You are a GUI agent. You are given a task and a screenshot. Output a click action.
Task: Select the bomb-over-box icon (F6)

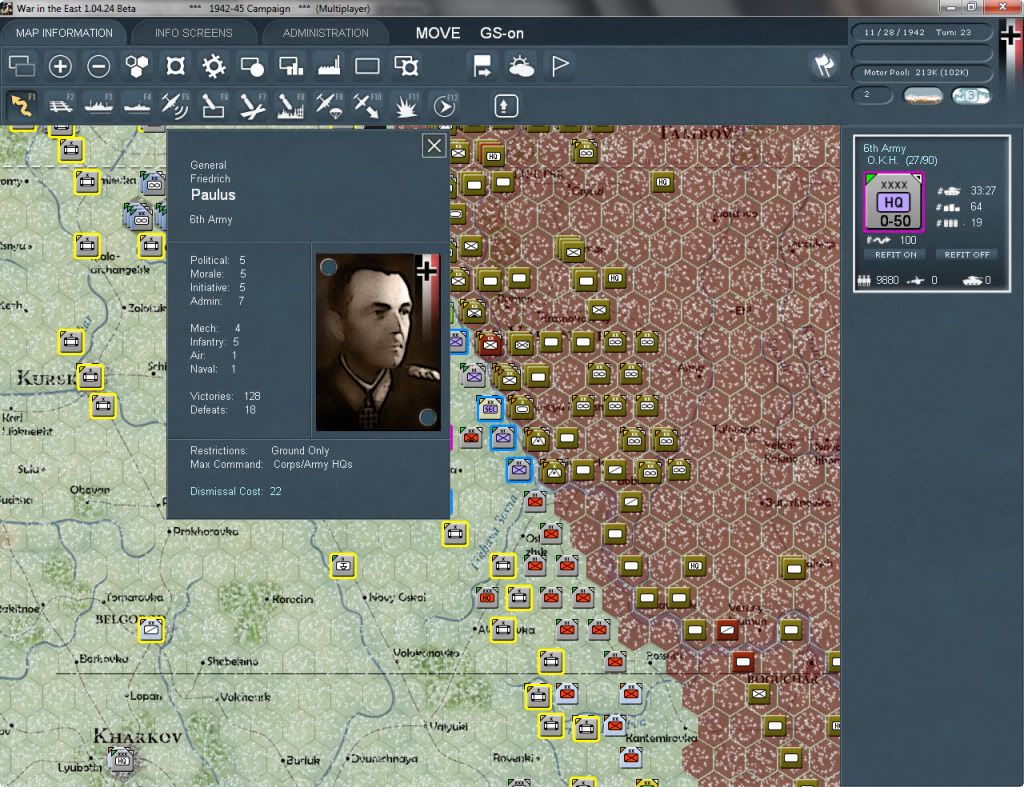214,105
